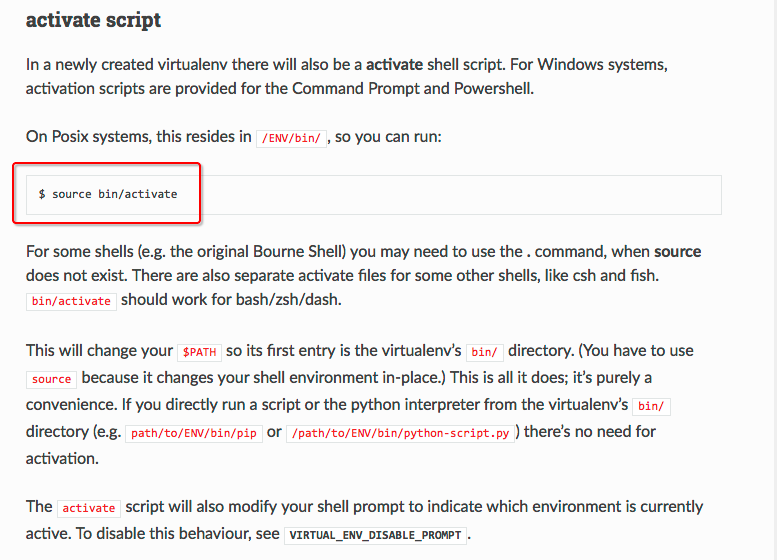The height and width of the screenshot is (560, 777).
Task: Click the bold "activate" word in first paragraph
Action: pos(394,65)
